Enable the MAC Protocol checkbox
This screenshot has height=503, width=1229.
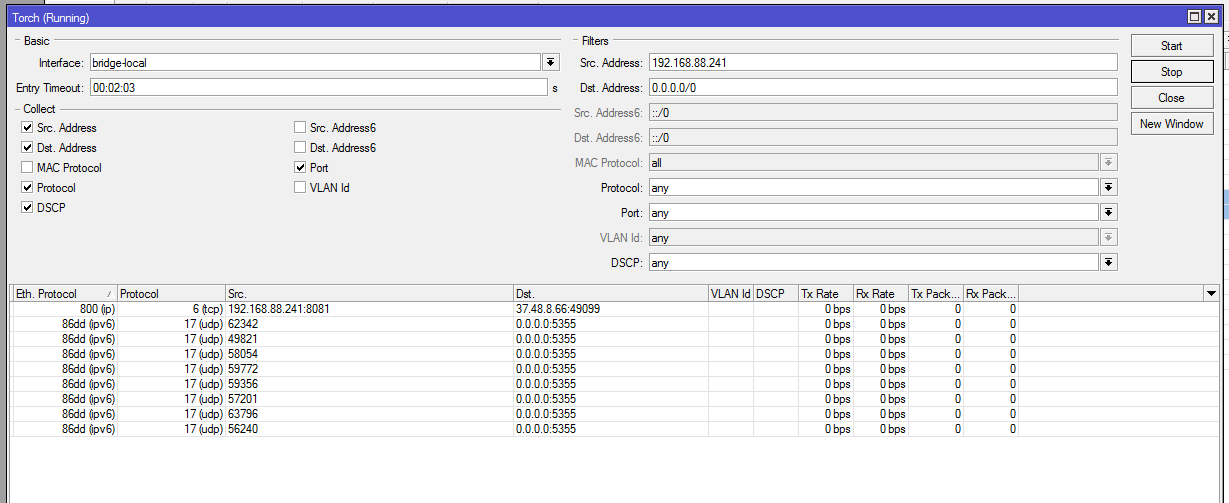point(27,168)
